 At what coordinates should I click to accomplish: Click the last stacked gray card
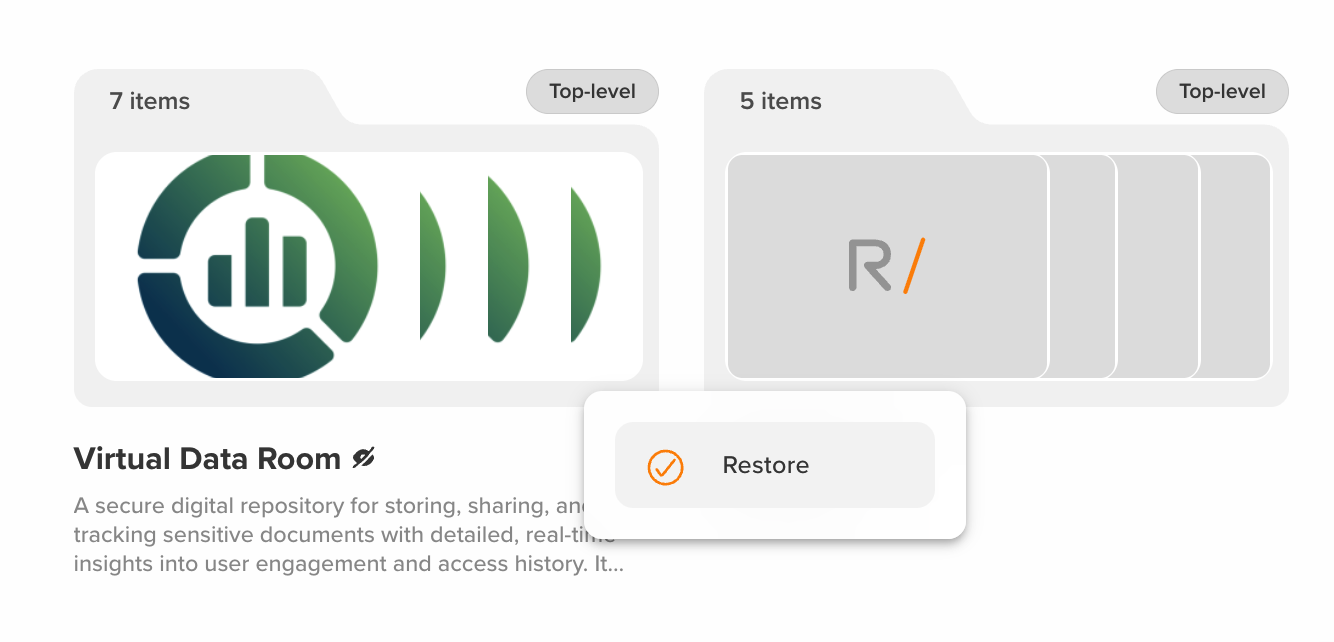1236,266
